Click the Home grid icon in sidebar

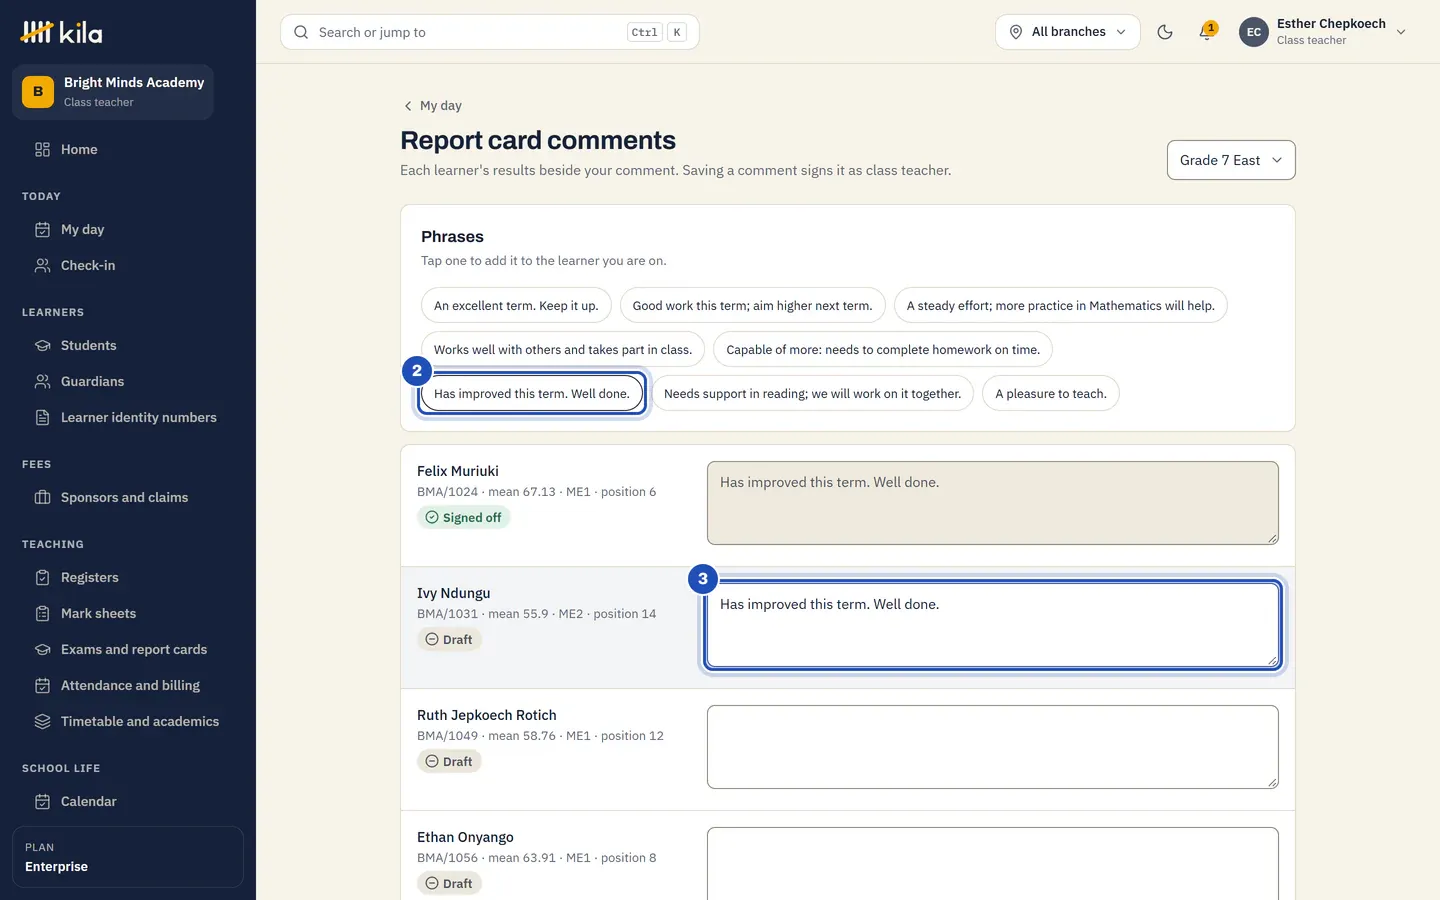pos(42,149)
